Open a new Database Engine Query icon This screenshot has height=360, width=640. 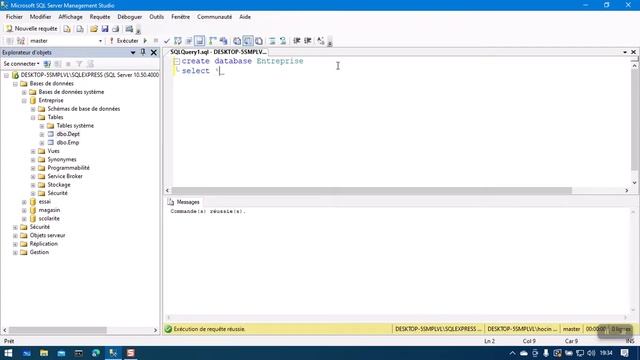pyautogui.click(x=67, y=29)
